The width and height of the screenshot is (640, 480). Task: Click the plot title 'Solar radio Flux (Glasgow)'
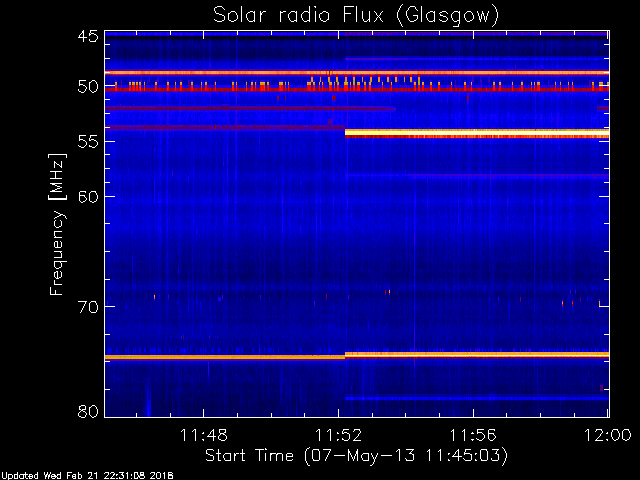pyautogui.click(x=356, y=16)
